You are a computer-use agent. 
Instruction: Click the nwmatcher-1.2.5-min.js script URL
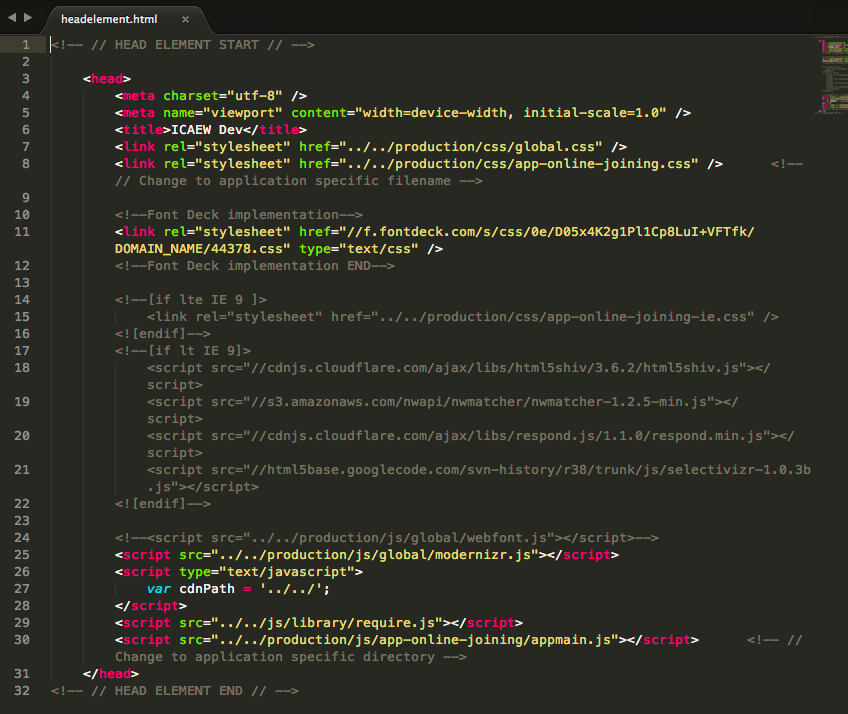pos(479,402)
